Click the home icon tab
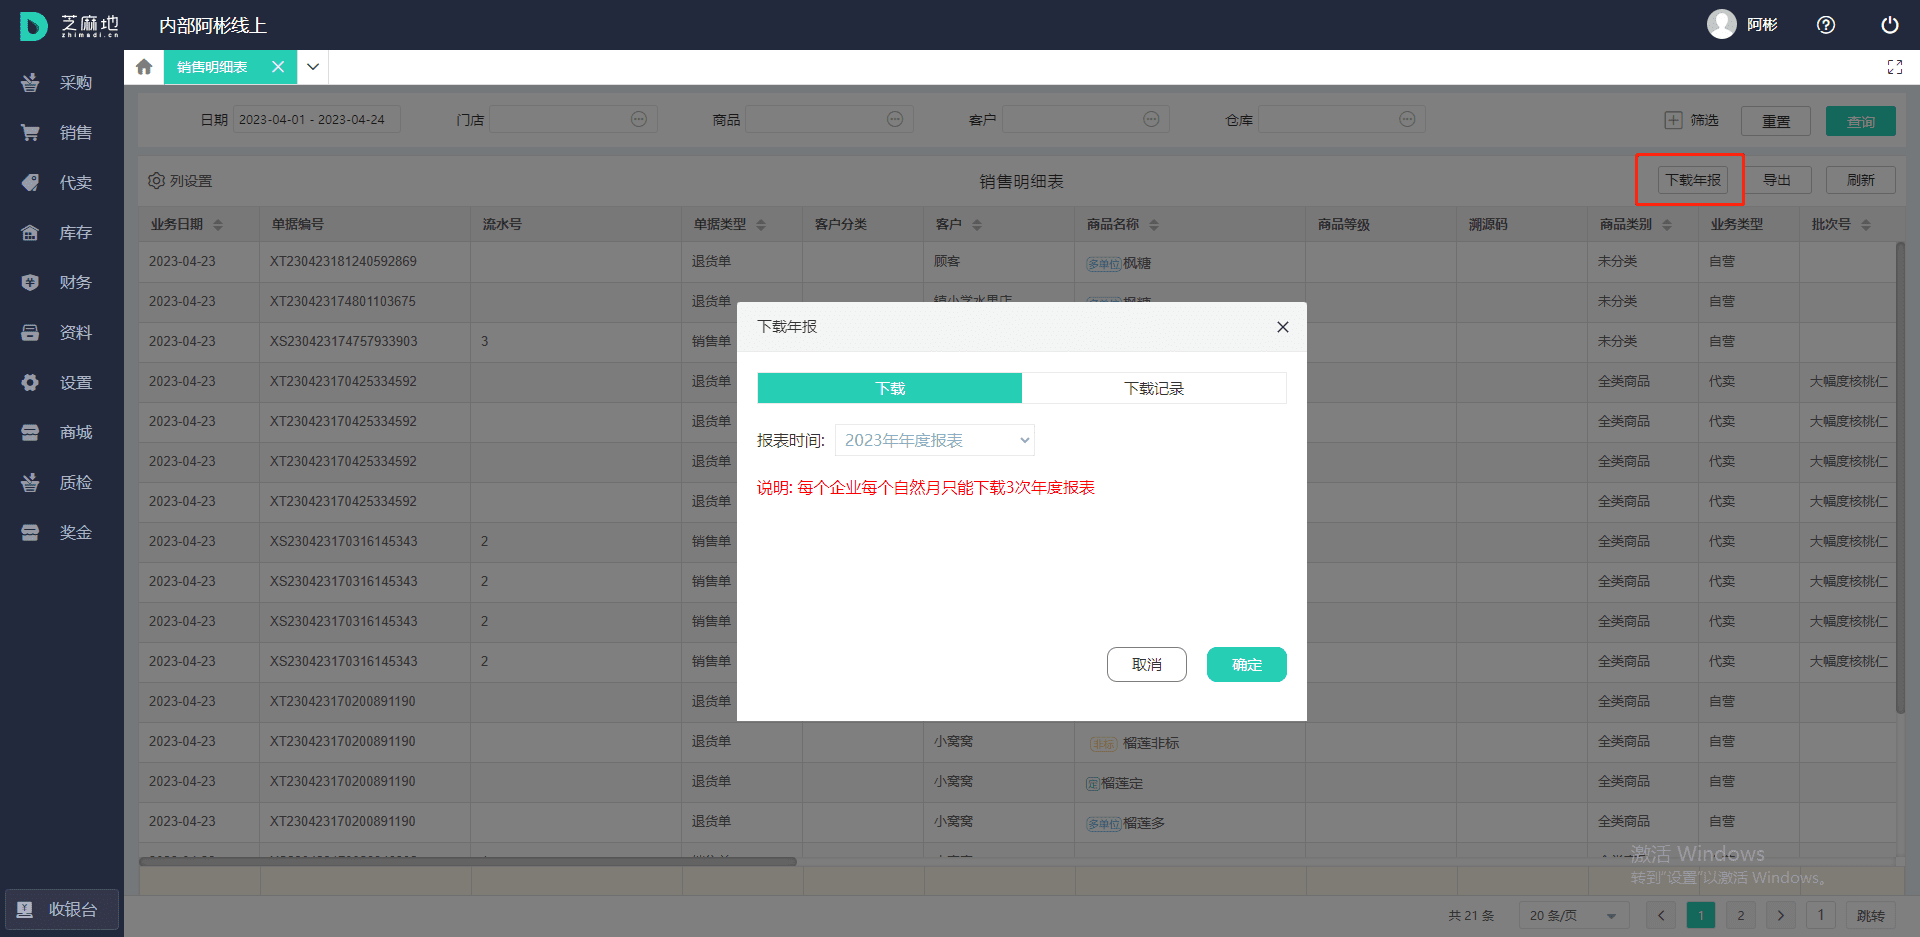 [x=144, y=67]
